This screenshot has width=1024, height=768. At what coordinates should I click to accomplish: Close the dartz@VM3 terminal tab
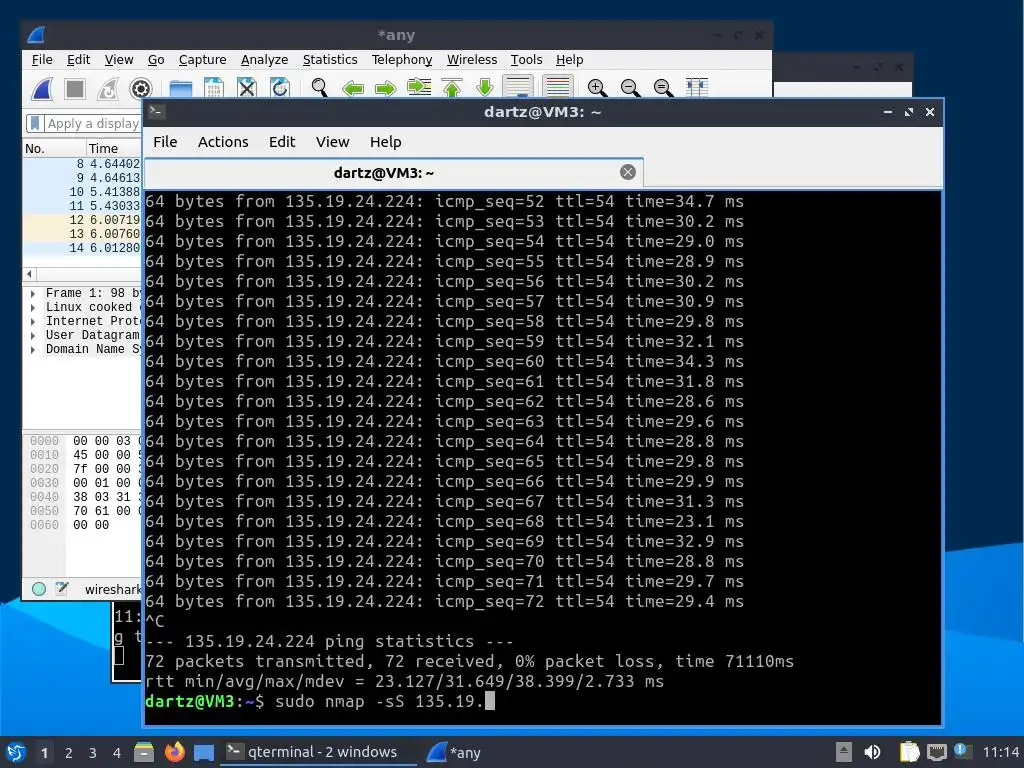point(628,172)
